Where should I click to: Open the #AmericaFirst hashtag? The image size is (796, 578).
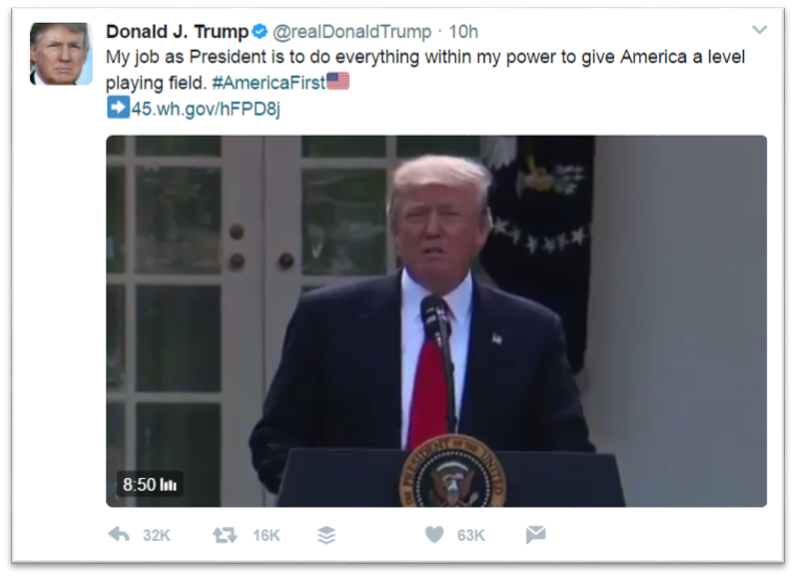pos(269,82)
